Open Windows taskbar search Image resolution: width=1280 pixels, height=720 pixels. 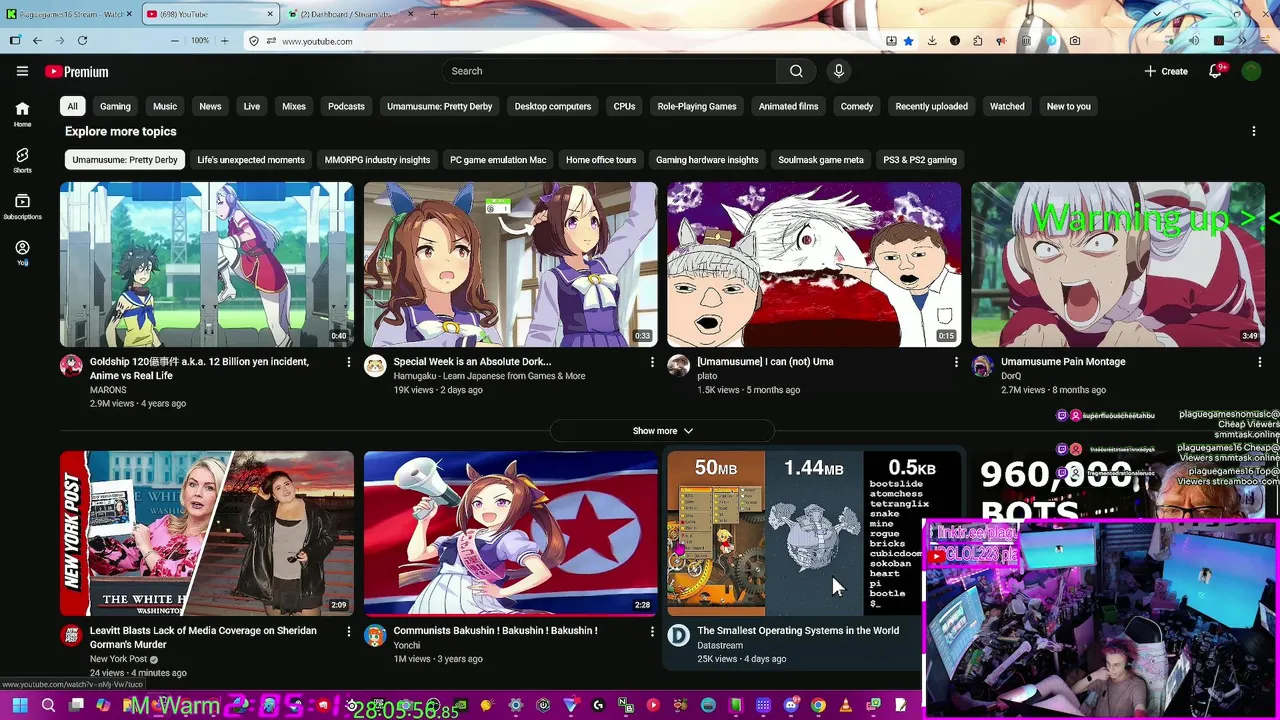coord(48,705)
